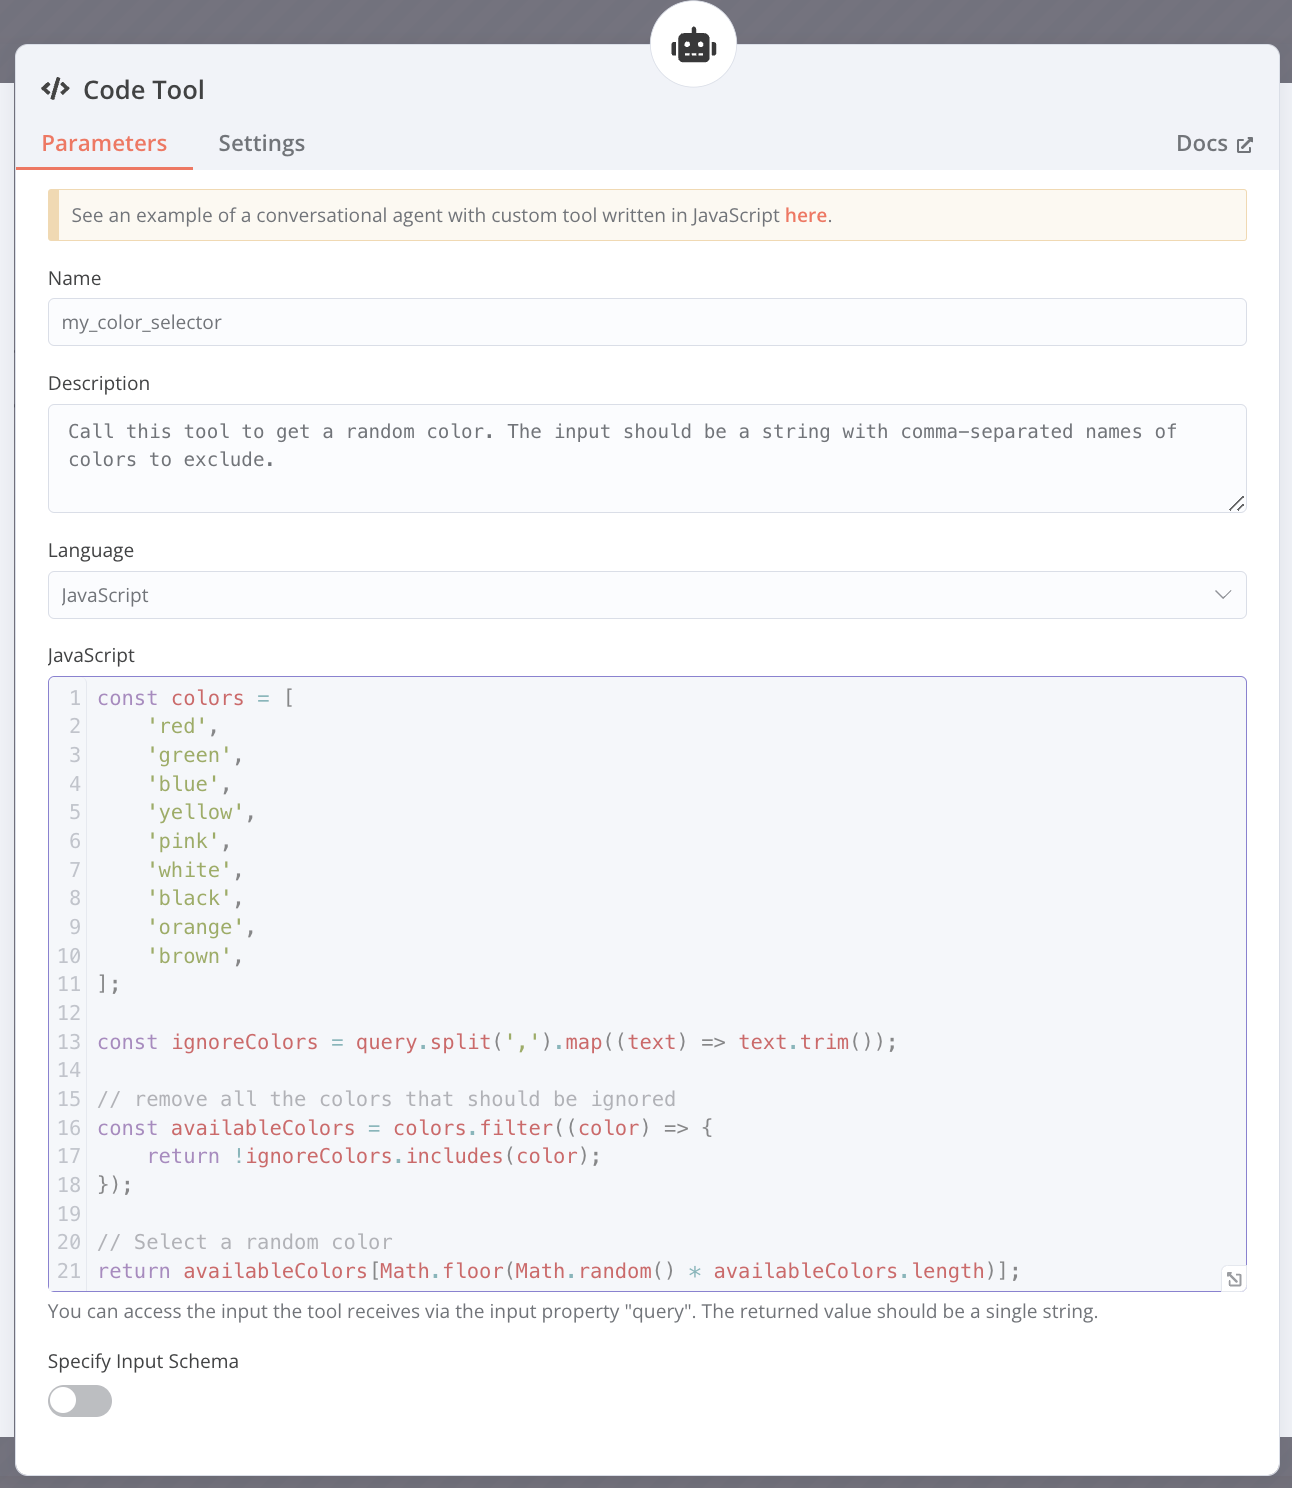Click the 'yellow' string in code line 5

(x=195, y=812)
